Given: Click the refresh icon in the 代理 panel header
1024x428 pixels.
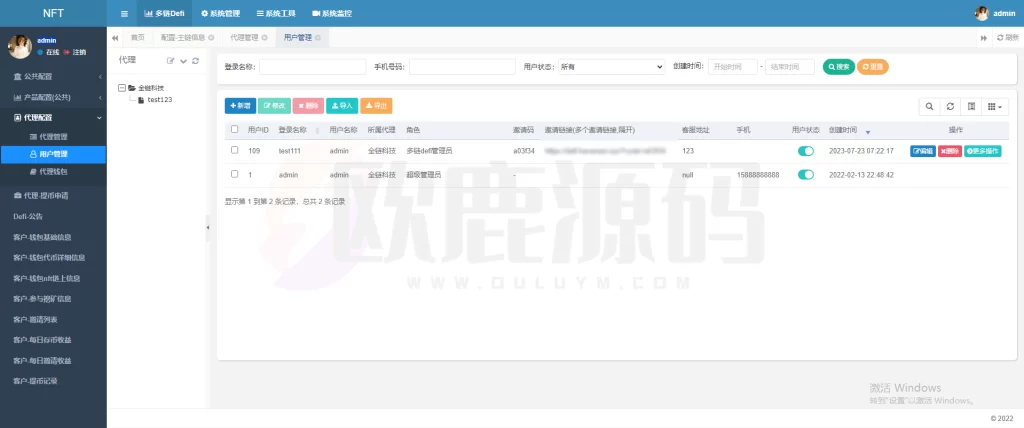Looking at the screenshot, I should [195, 61].
